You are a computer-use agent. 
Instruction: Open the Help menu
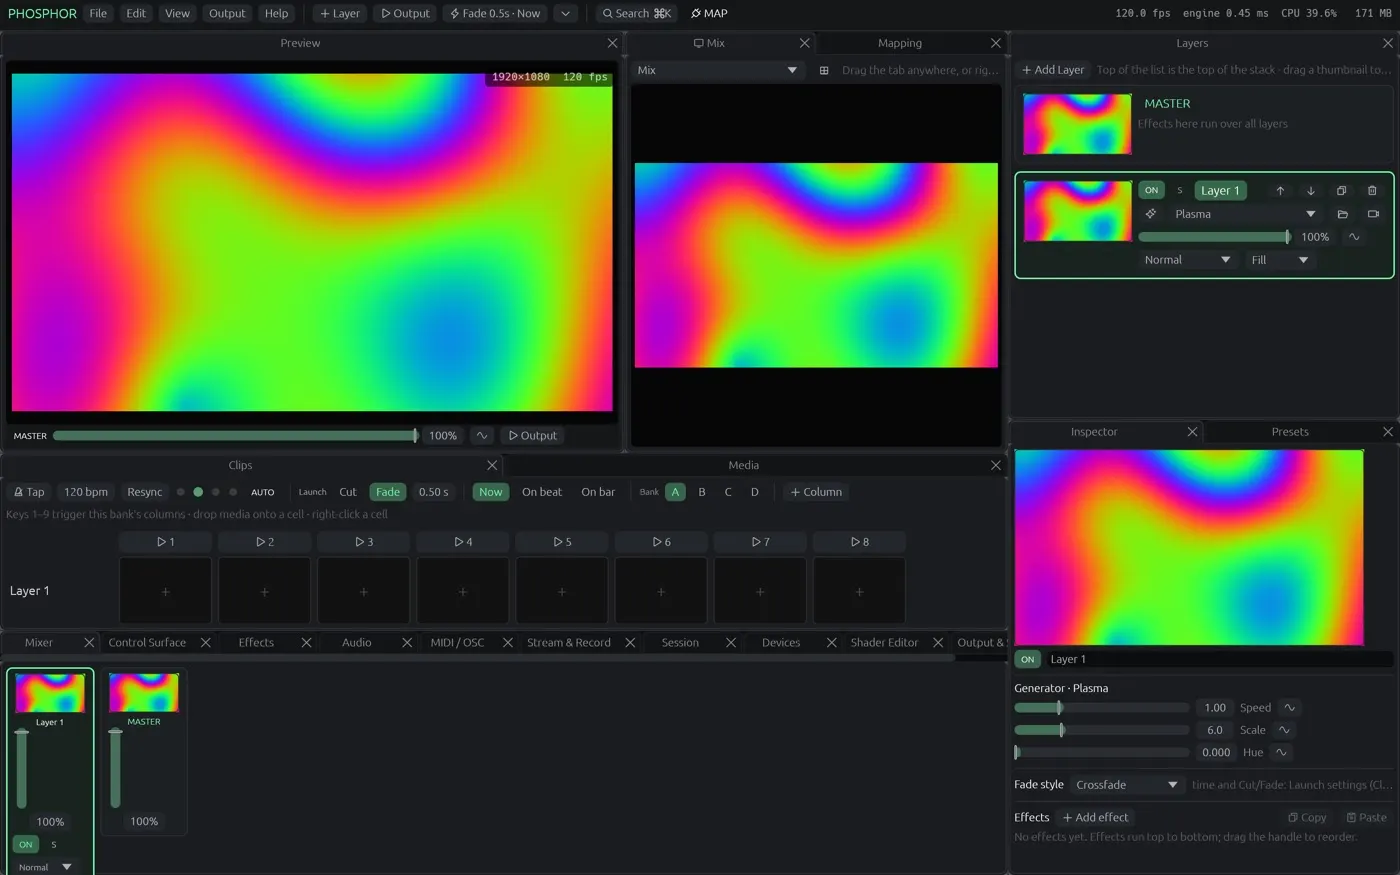[x=277, y=13]
